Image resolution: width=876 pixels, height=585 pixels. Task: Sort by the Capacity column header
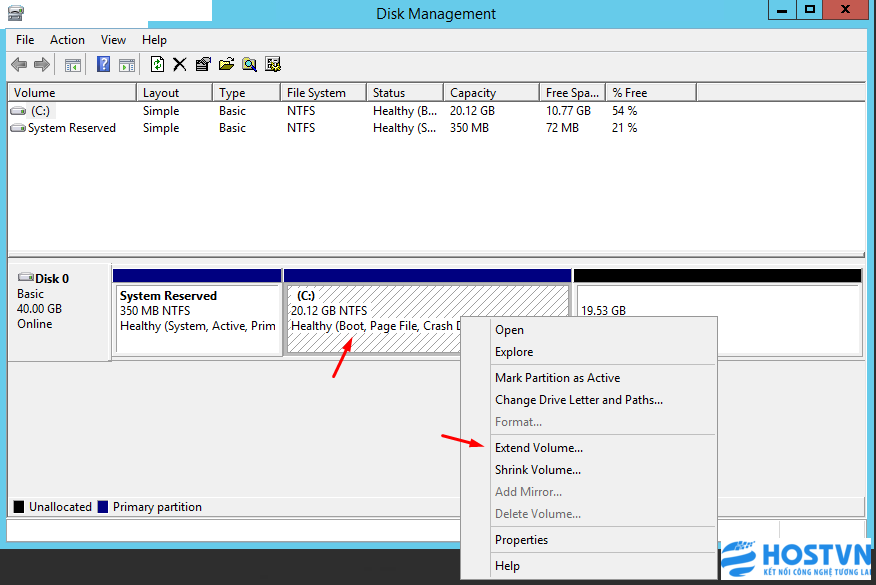pos(492,93)
